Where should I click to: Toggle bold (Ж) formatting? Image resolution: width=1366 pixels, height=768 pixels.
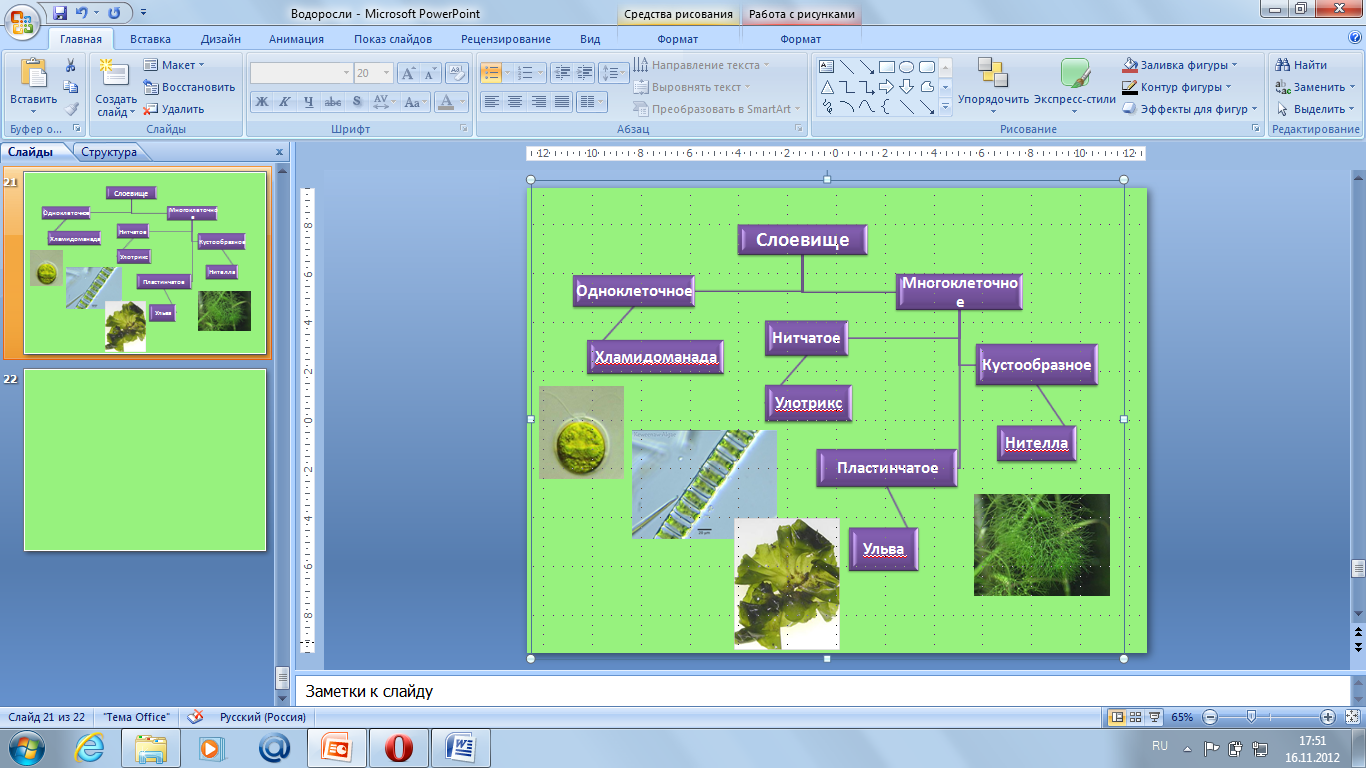pos(261,102)
